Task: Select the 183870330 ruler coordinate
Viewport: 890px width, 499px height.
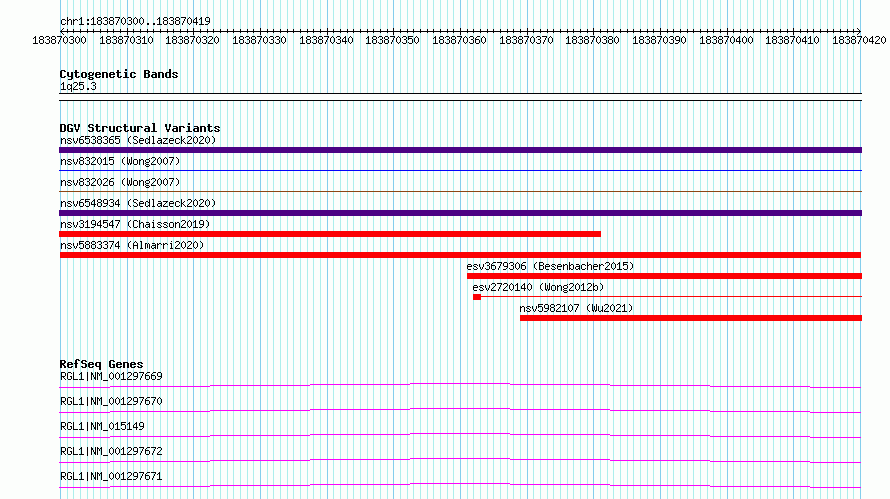Action: (259, 40)
